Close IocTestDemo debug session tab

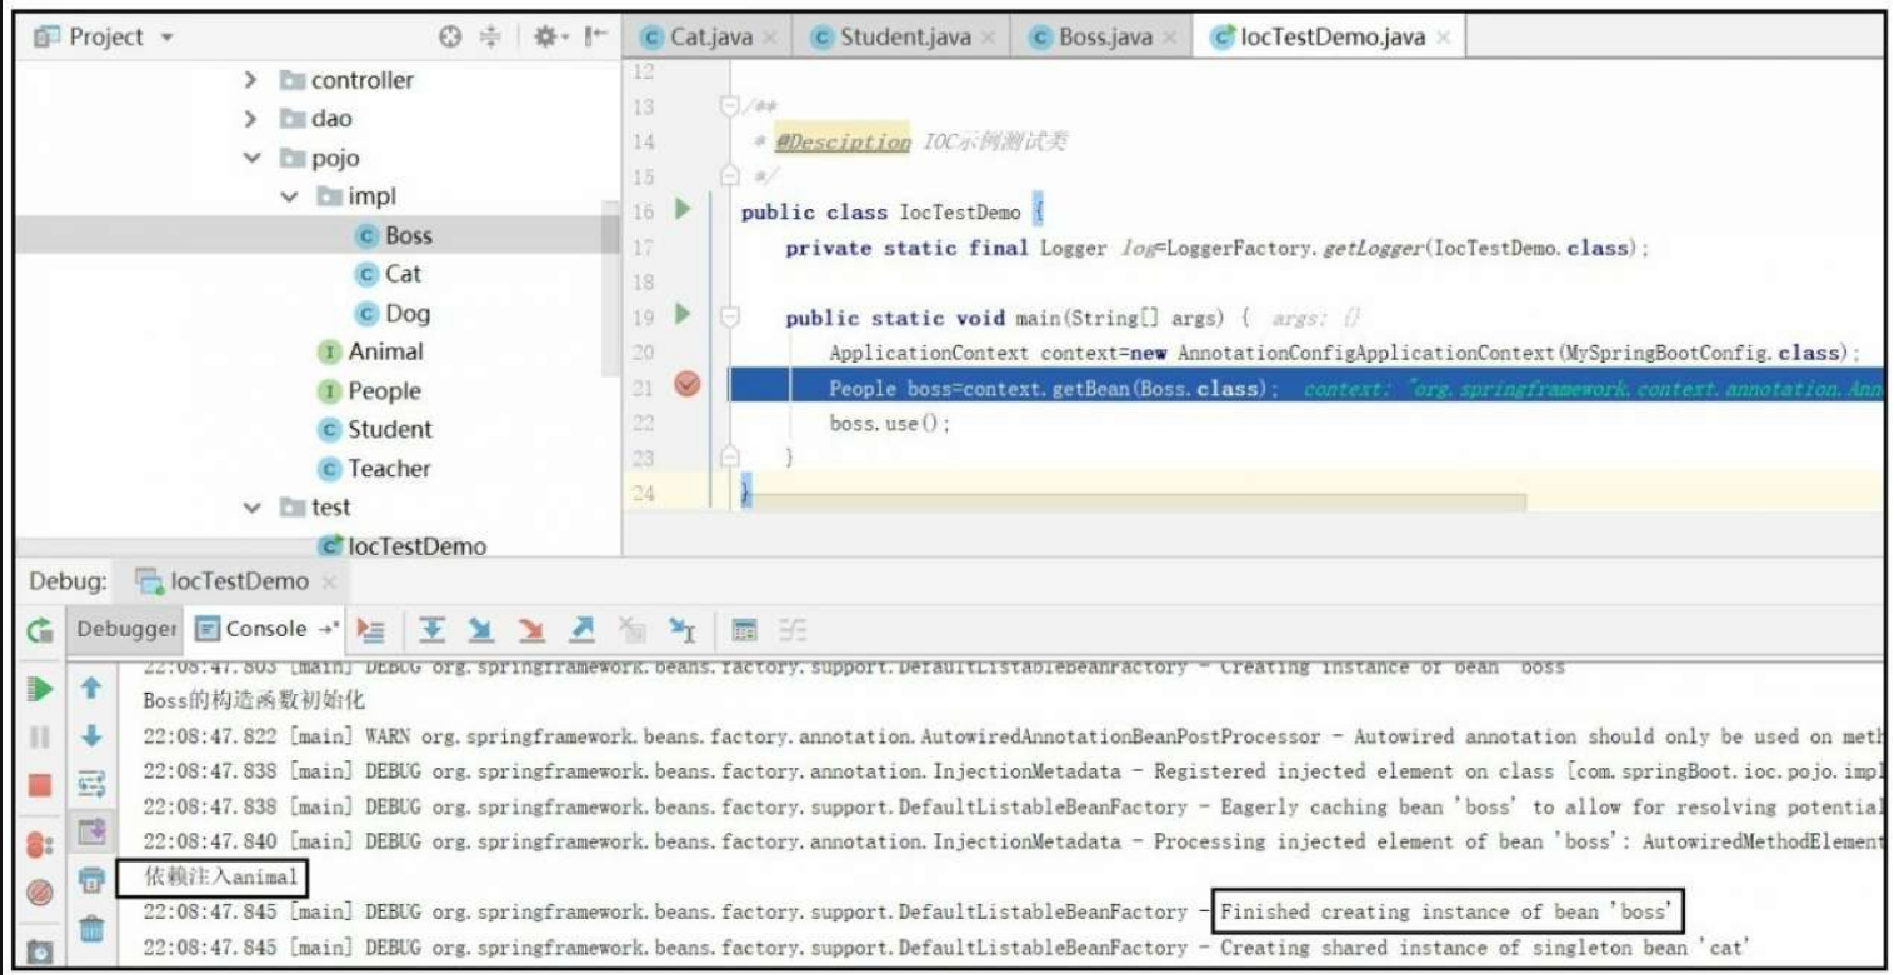329,581
